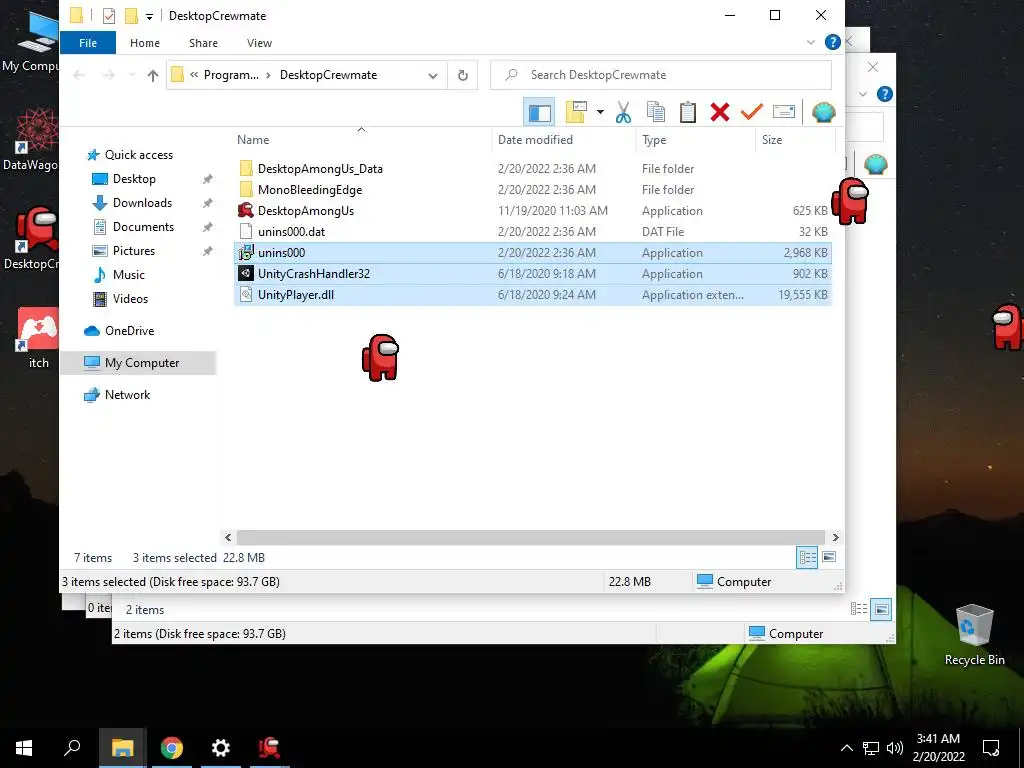Sort by the Name column header

point(362,140)
